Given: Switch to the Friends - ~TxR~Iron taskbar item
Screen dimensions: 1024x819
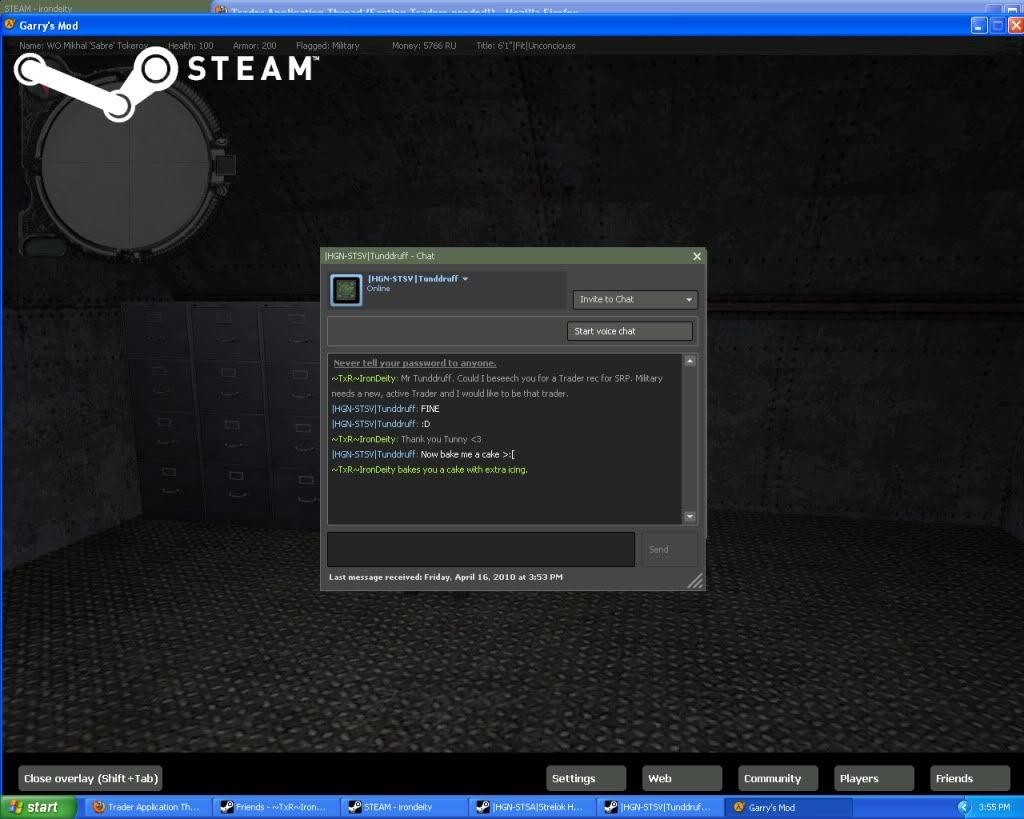Looking at the screenshot, I should [276, 807].
